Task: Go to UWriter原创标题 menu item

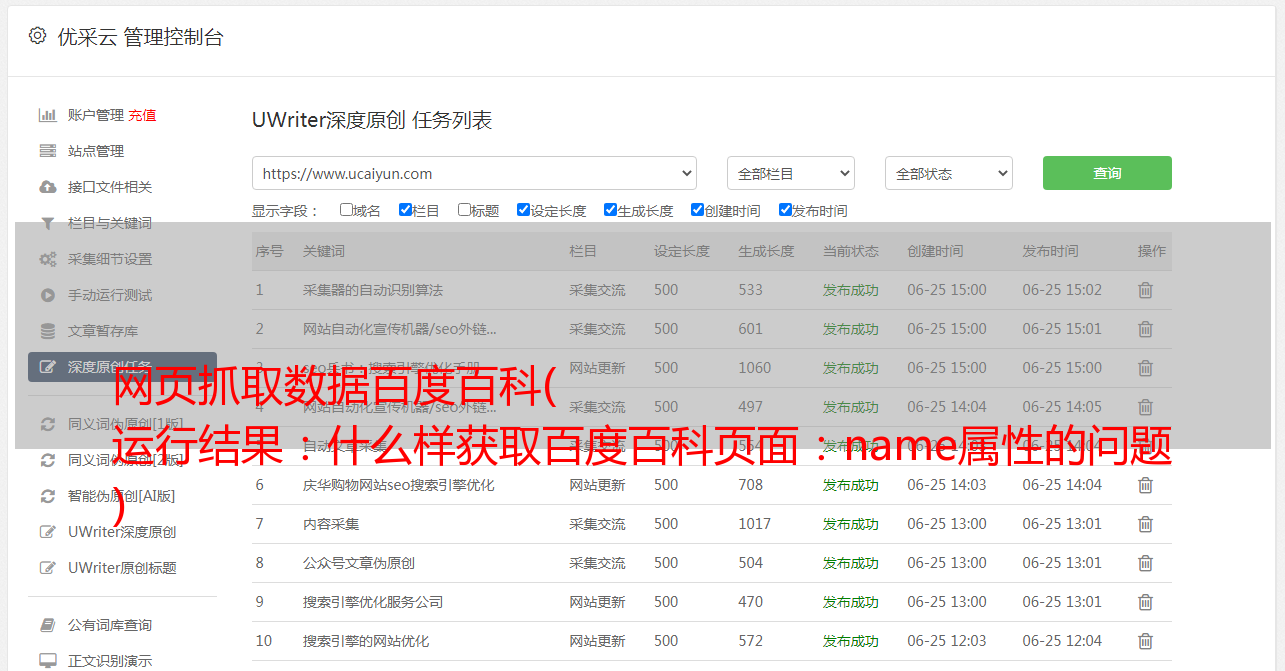Action: pos(122,568)
